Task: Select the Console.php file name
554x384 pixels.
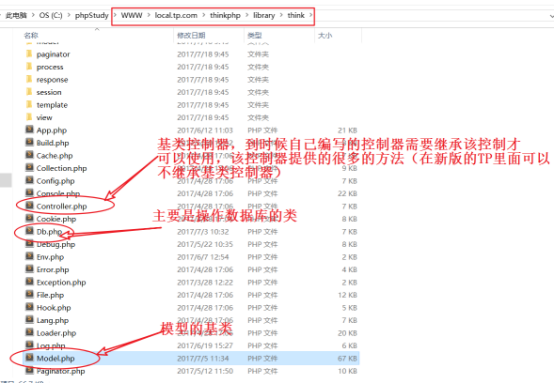Action: pos(58,193)
